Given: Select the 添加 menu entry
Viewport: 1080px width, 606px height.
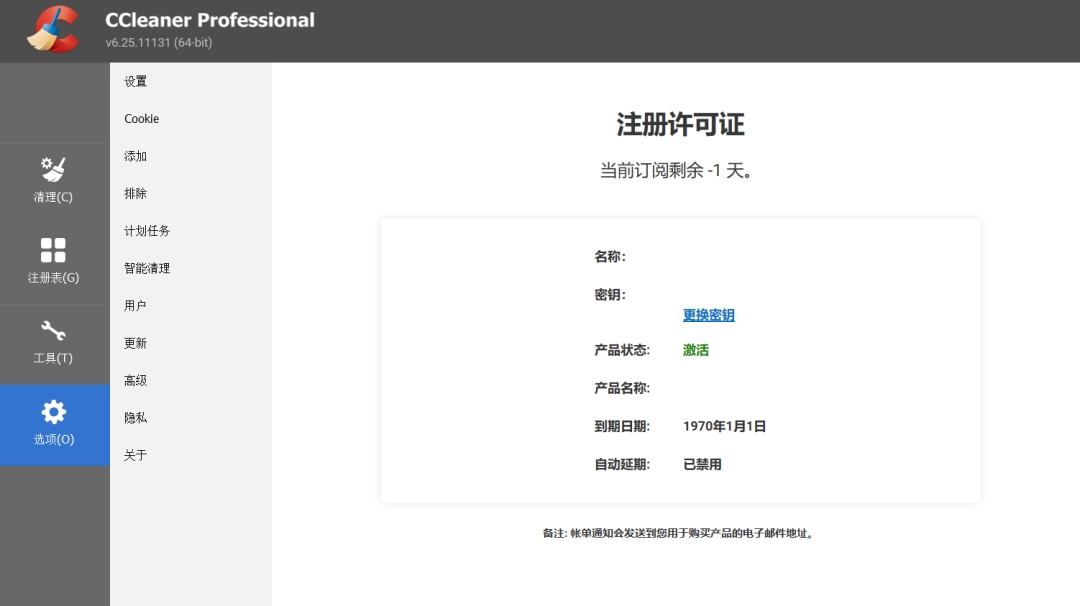Looking at the screenshot, I should 135,156.
